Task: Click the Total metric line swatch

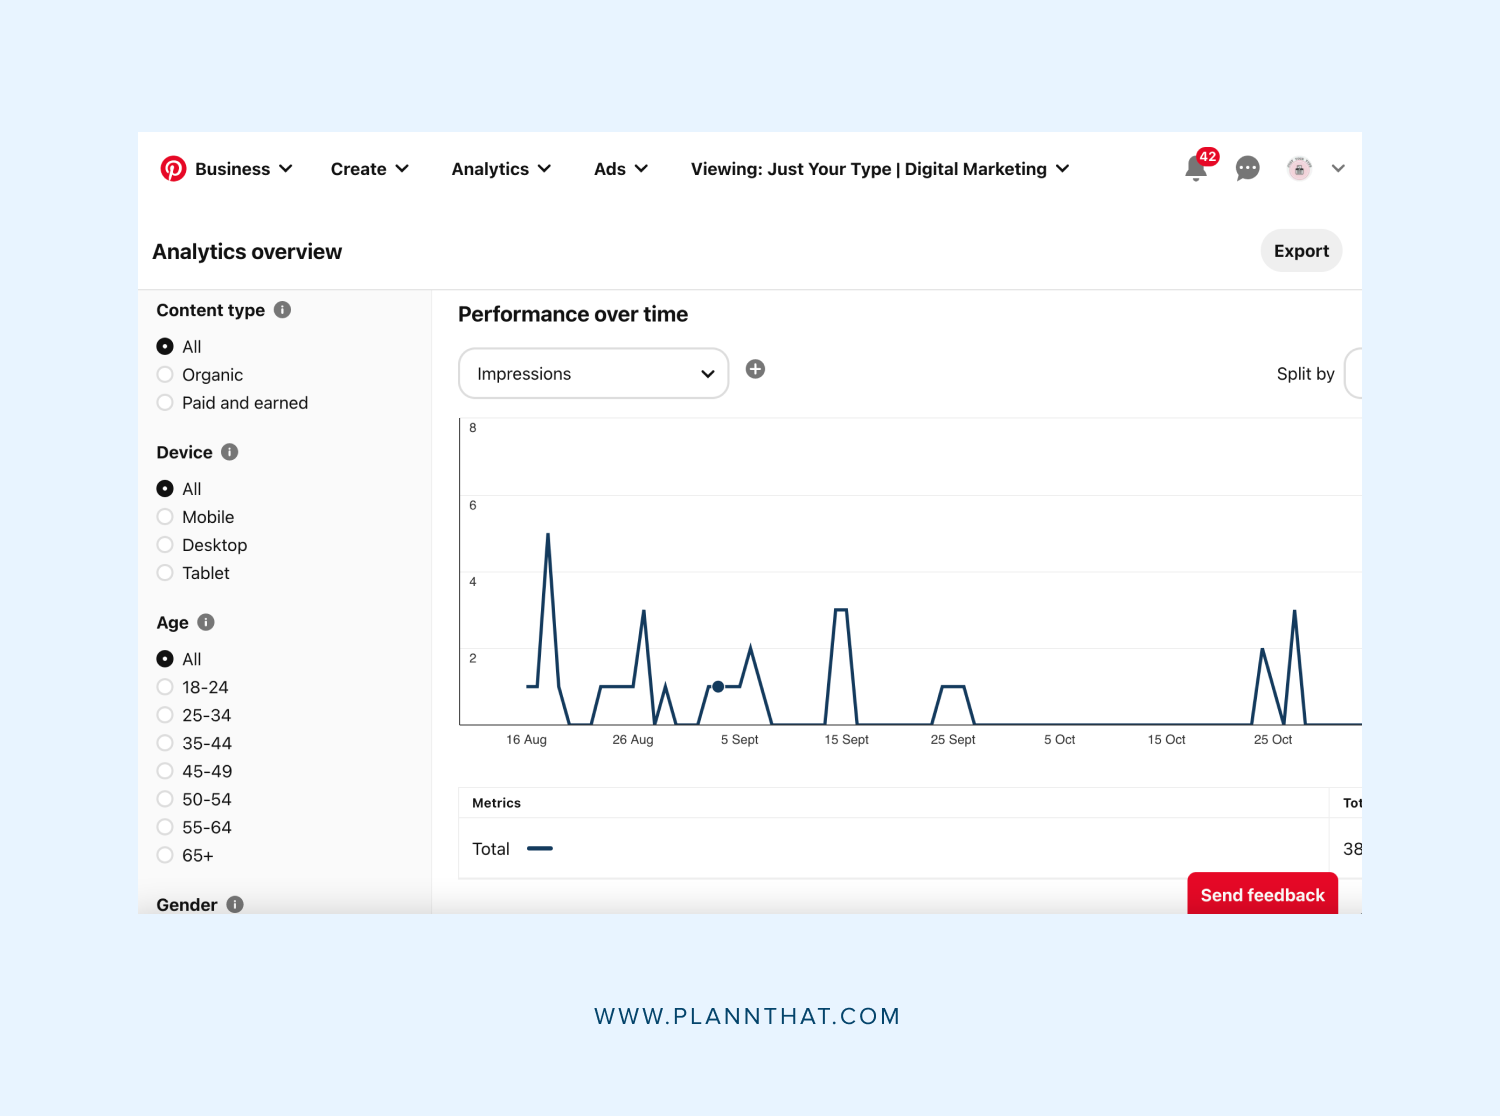Action: (x=540, y=848)
